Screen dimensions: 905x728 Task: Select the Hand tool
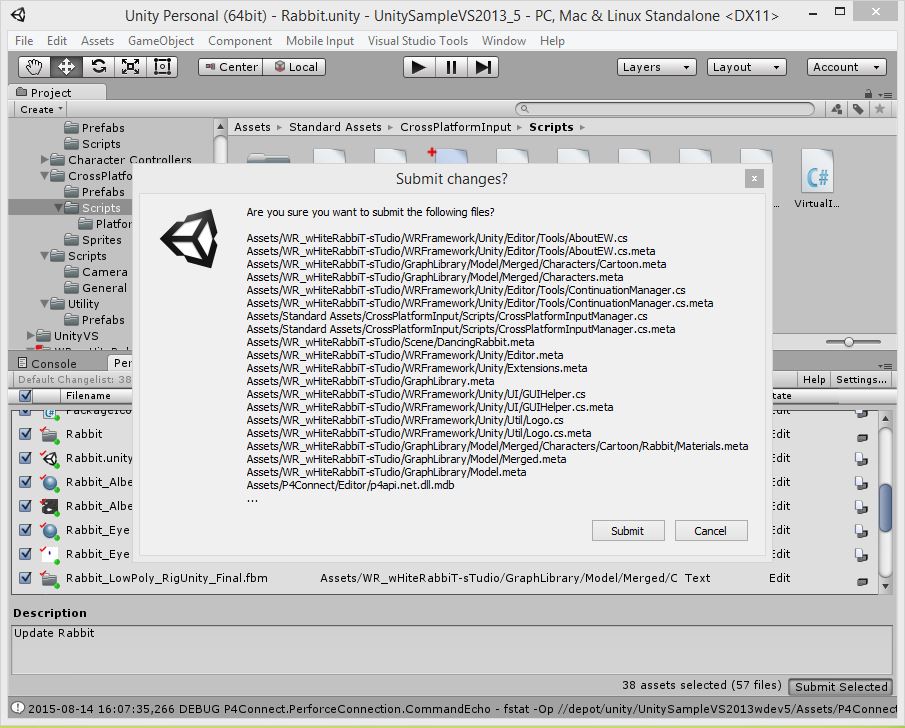pyautogui.click(x=34, y=67)
